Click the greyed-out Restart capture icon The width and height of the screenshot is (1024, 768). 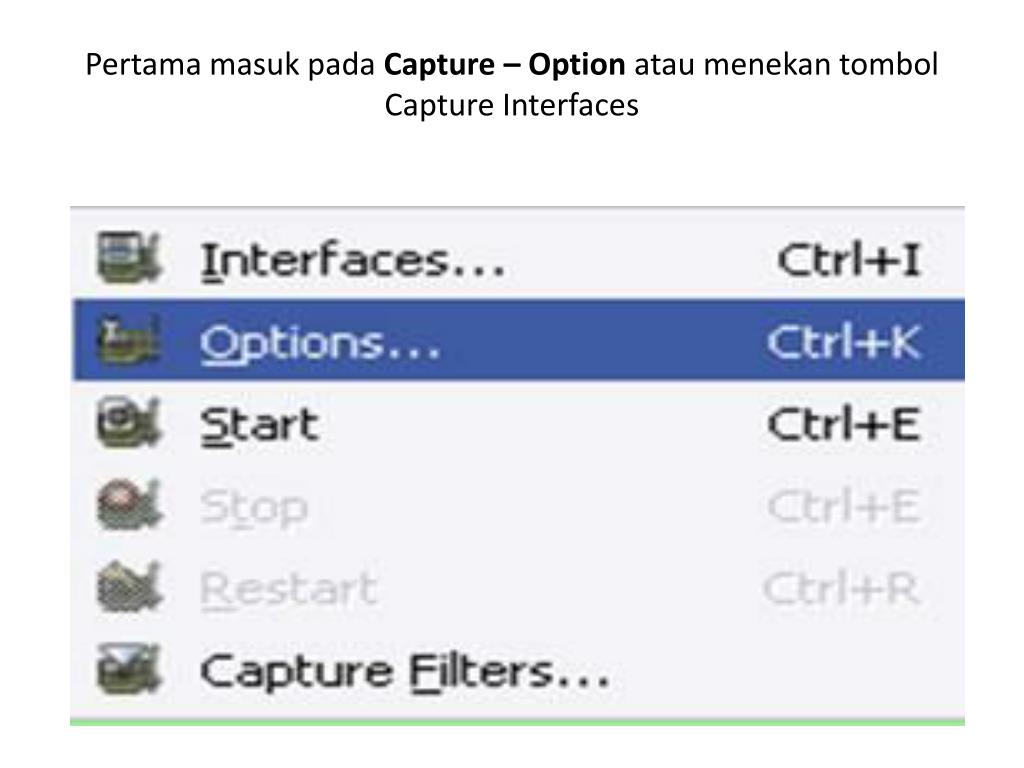pos(129,587)
